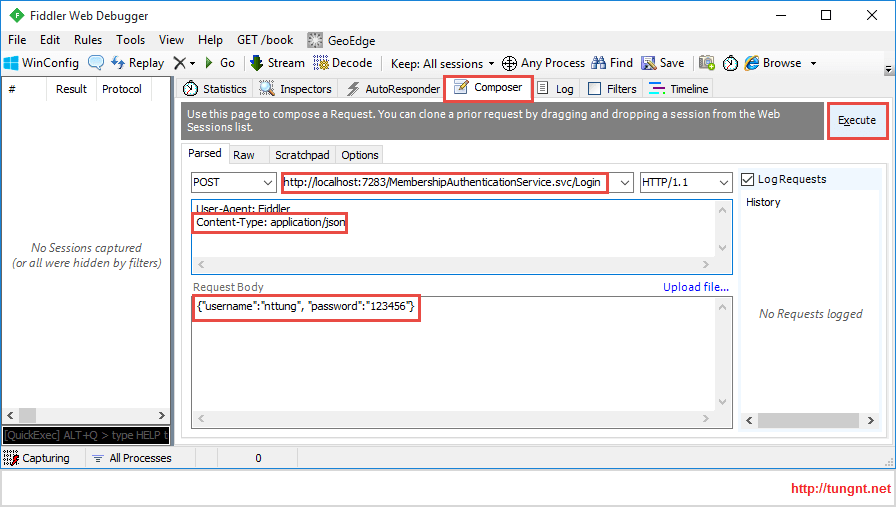Click the headers box scroll-down arrow

click(722, 248)
